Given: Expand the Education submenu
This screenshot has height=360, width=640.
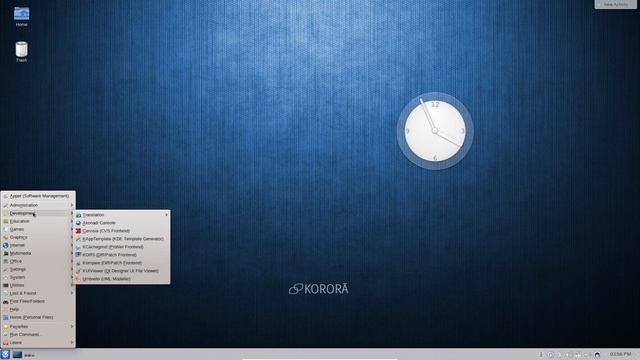Looking at the screenshot, I should tap(38, 221).
